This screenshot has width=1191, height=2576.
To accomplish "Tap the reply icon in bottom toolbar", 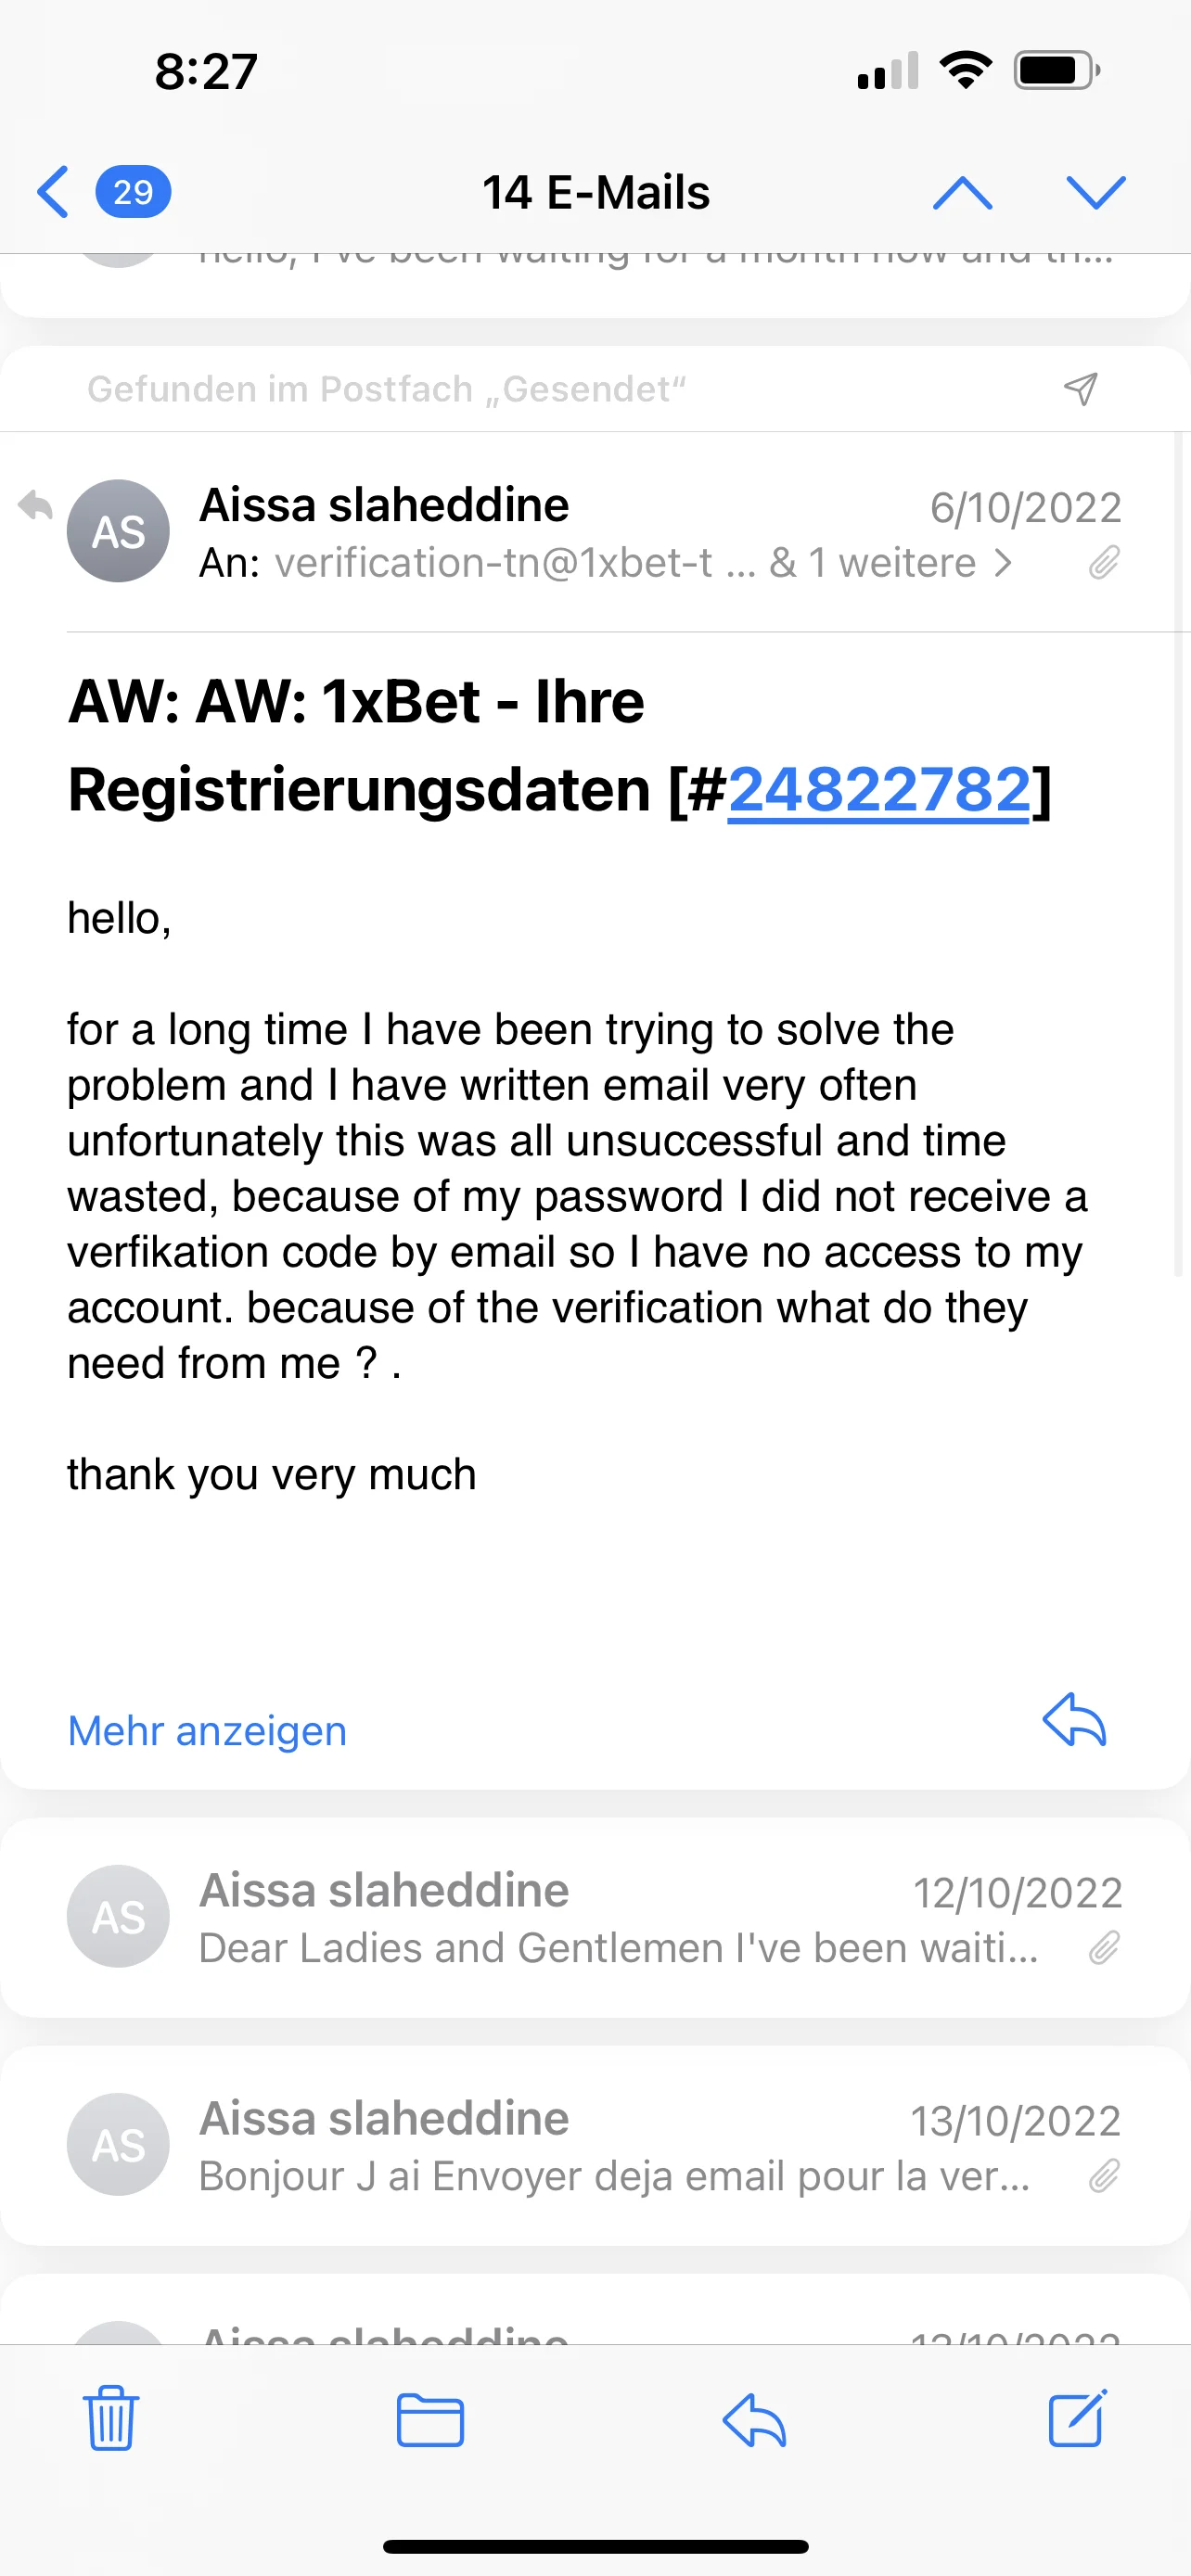I will 754,2420.
